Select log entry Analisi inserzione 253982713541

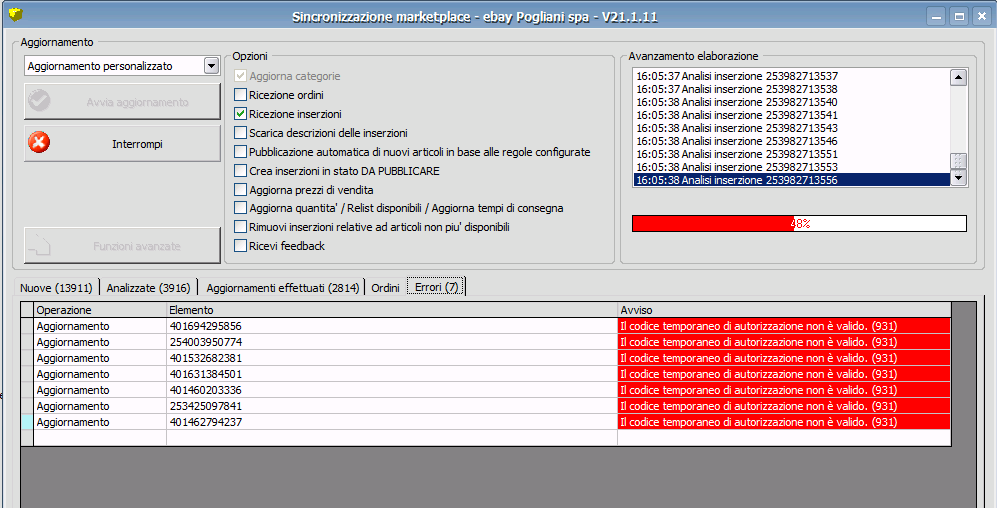pyautogui.click(x=792, y=115)
